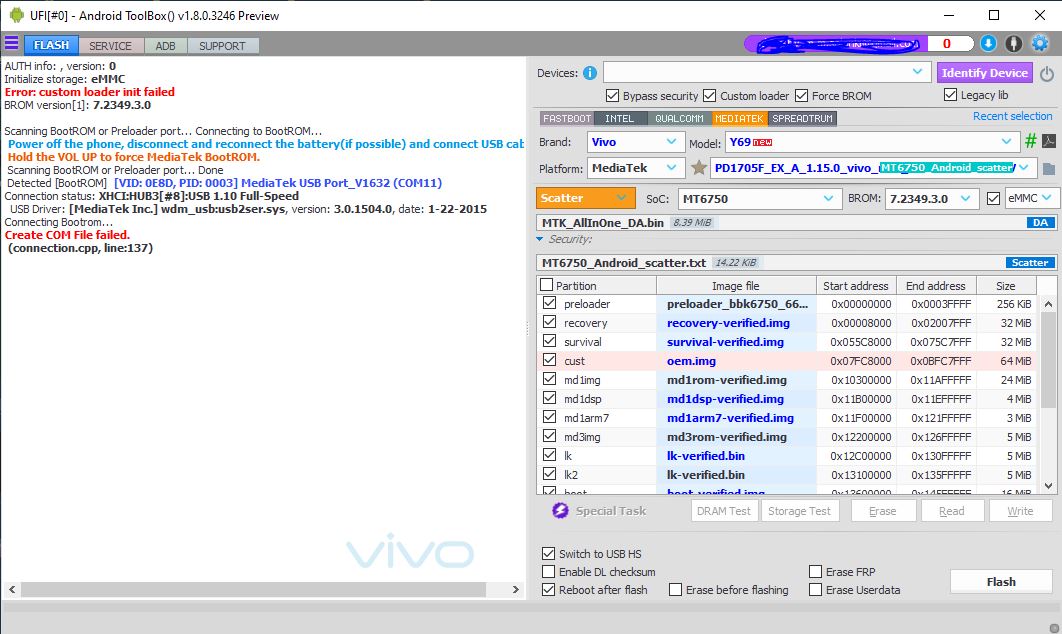Click the Storage Test button

pyautogui.click(x=799, y=511)
